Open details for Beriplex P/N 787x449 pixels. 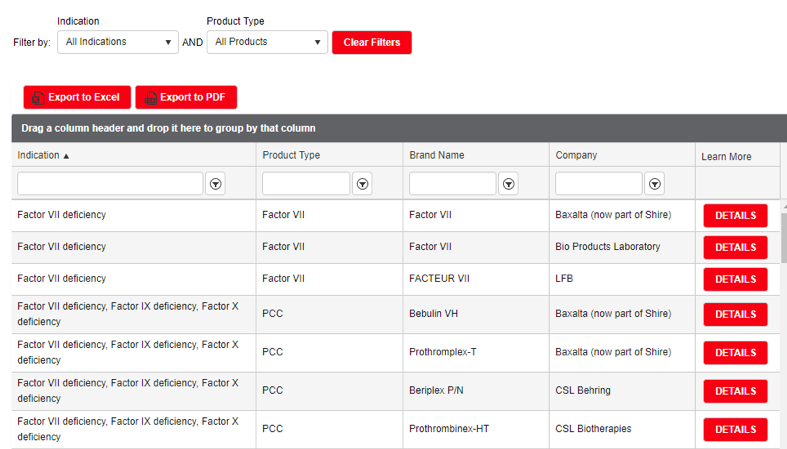click(735, 391)
